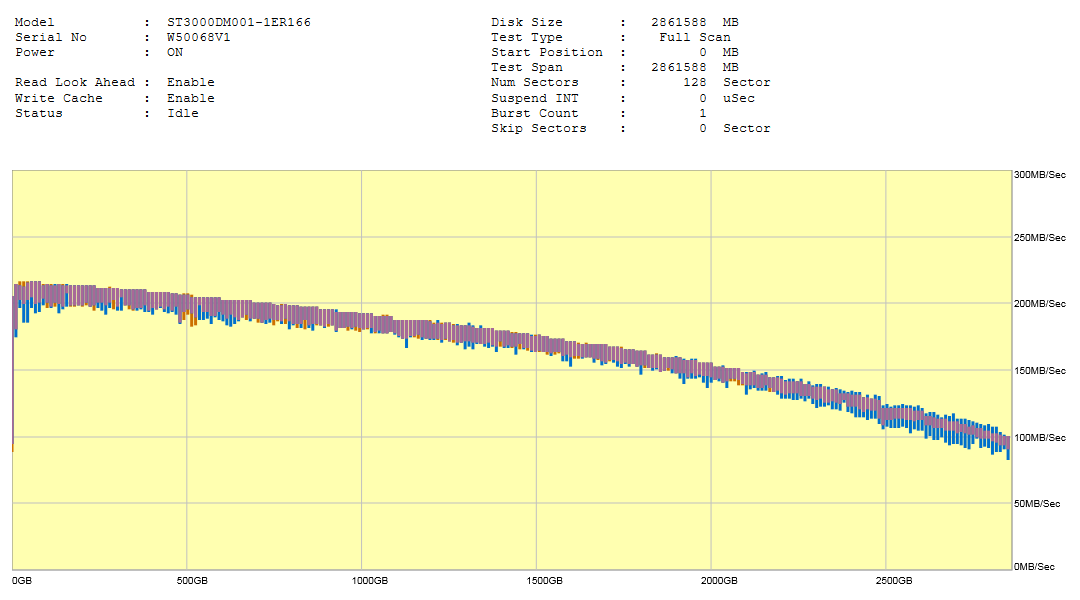
Task: Click the 2500GB axis marker
Action: coord(893,581)
